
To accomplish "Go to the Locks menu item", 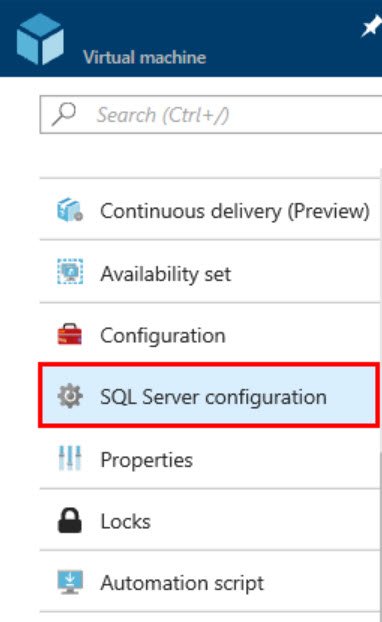I will [x=209, y=520].
